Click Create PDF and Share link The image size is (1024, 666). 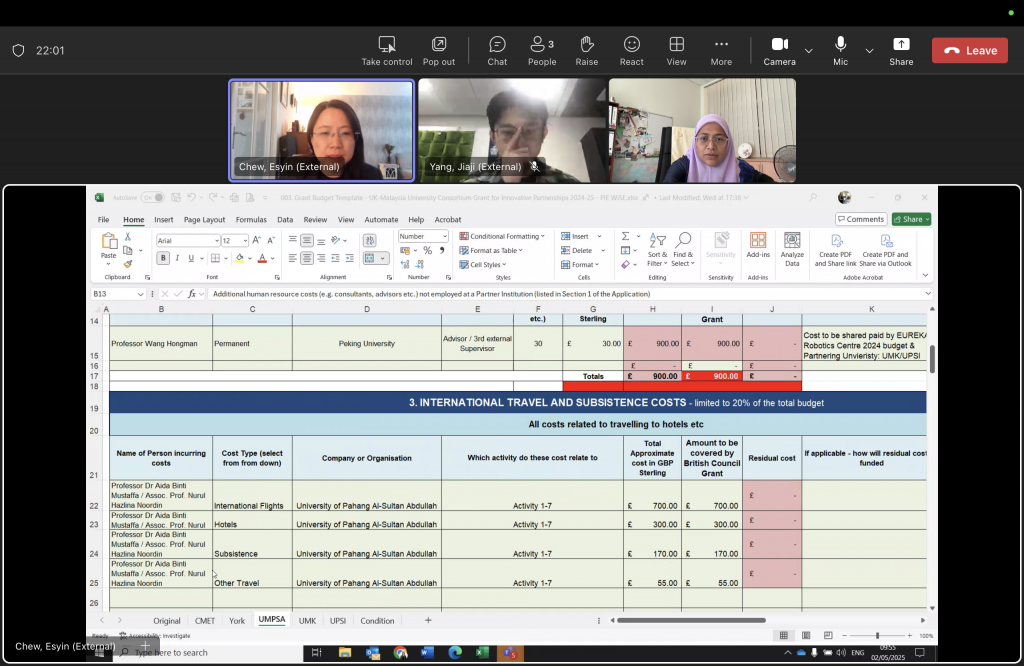(835, 250)
